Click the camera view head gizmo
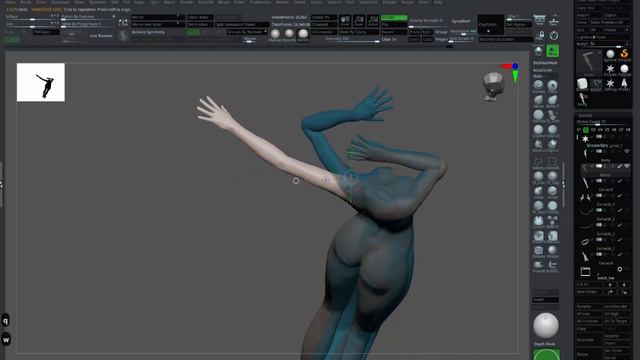Screen dimensions: 640x360 492,86
